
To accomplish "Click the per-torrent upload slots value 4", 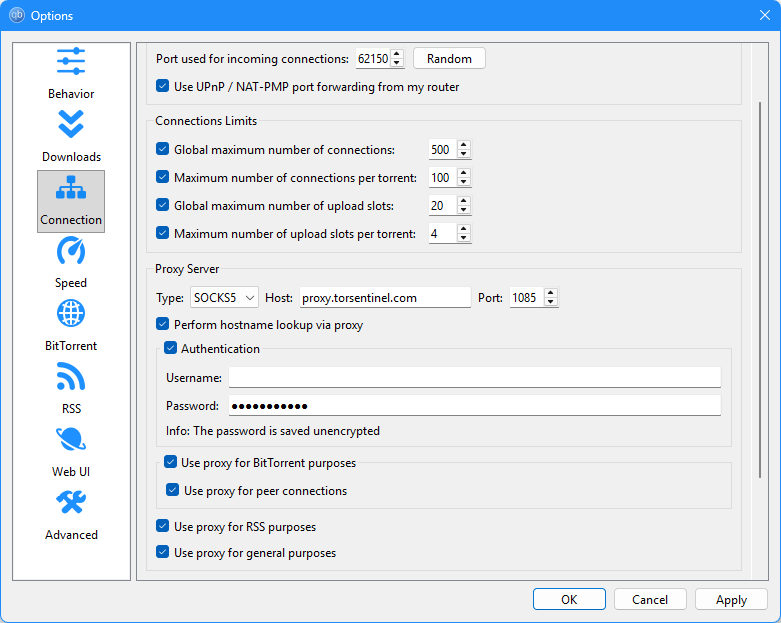I will [442, 233].
